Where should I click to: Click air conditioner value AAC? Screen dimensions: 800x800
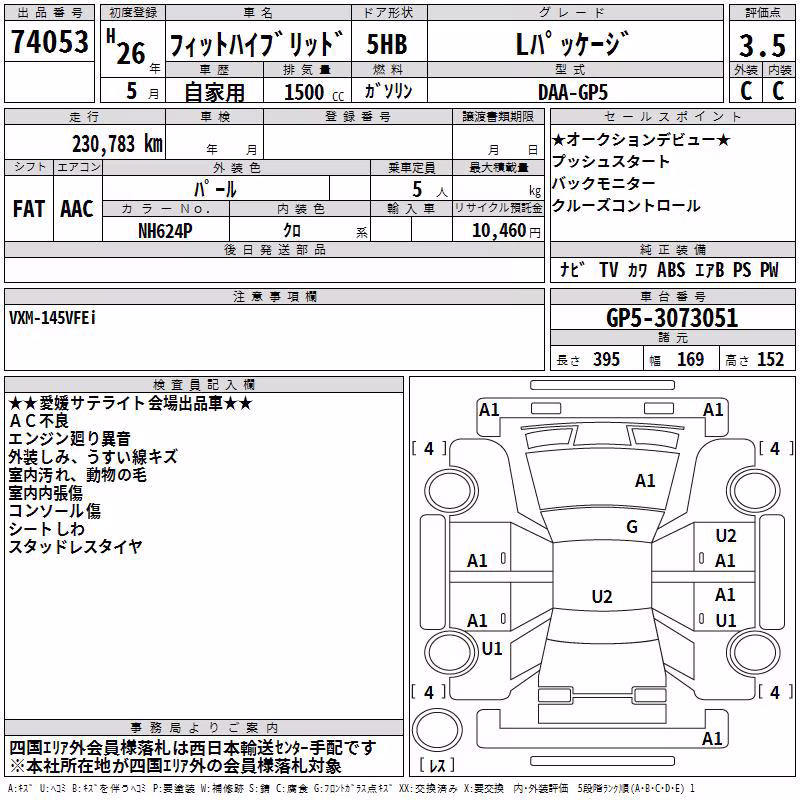[x=77, y=209]
